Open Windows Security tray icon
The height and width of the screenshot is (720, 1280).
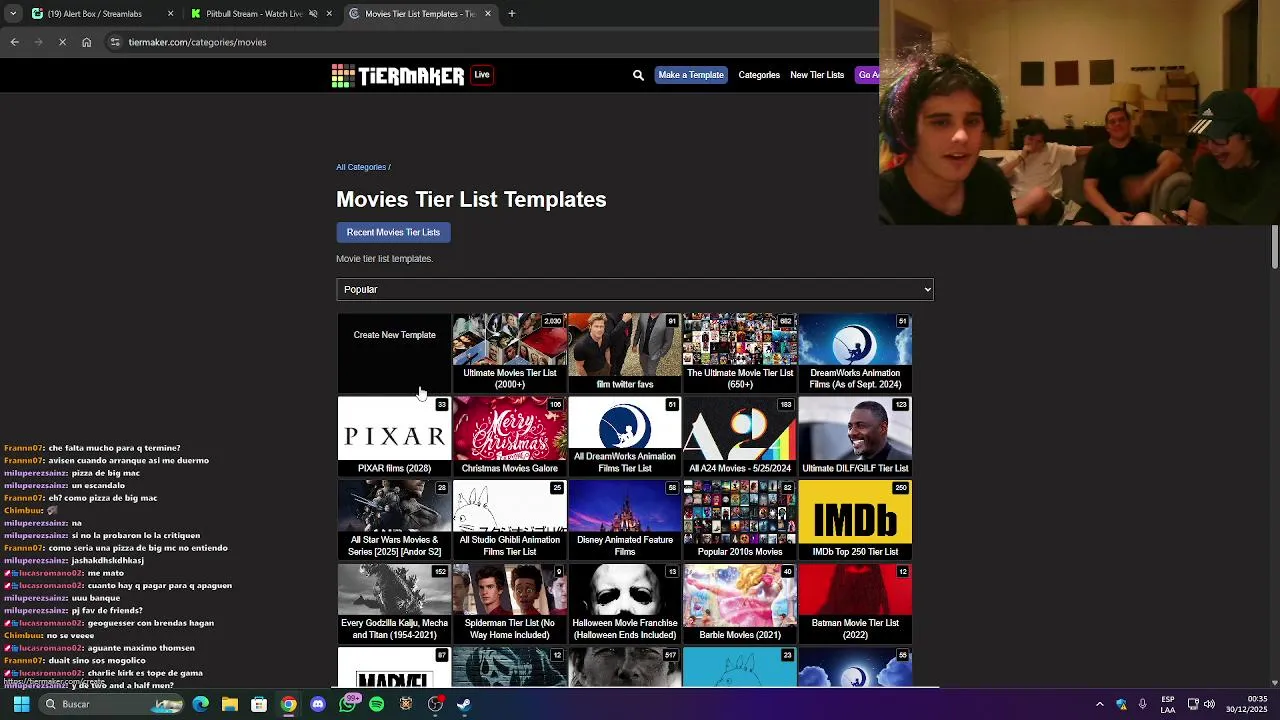pyautogui.click(x=1121, y=704)
